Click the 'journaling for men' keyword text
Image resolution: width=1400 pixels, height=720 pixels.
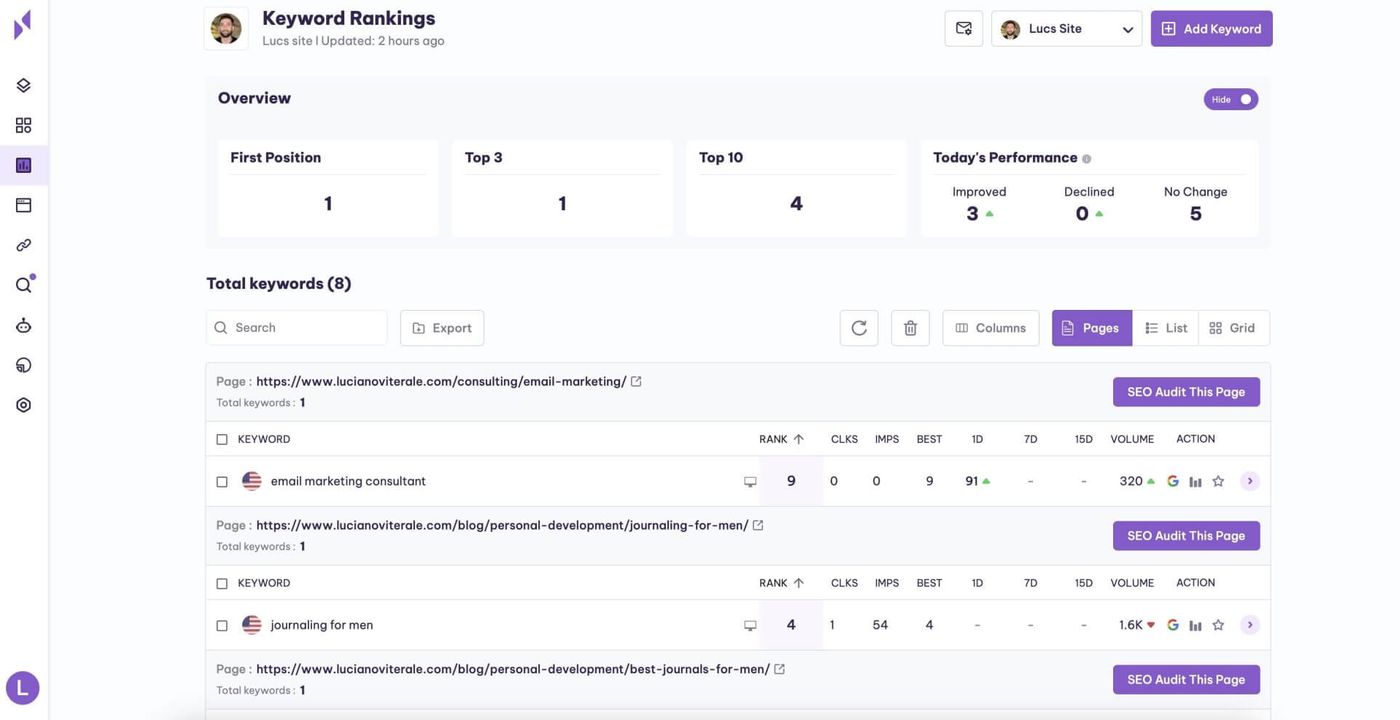pos(322,626)
